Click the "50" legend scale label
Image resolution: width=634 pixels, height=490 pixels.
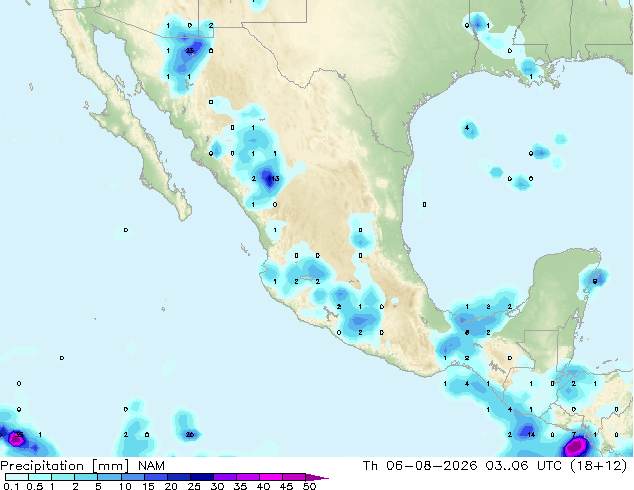[309, 486]
